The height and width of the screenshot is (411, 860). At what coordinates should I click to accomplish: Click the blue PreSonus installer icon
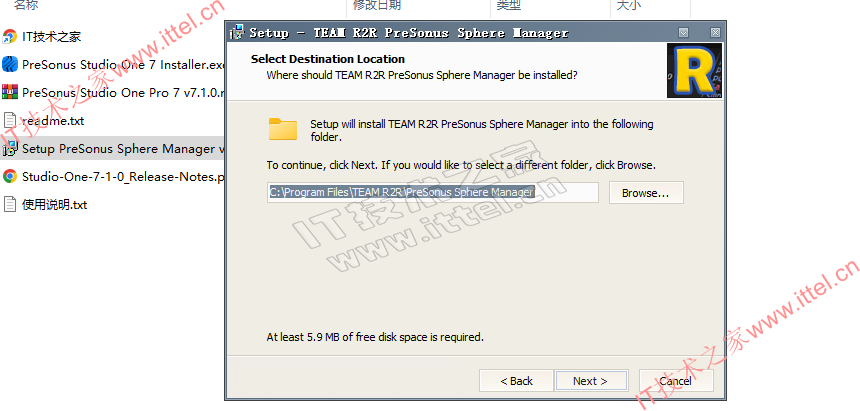click(x=10, y=65)
